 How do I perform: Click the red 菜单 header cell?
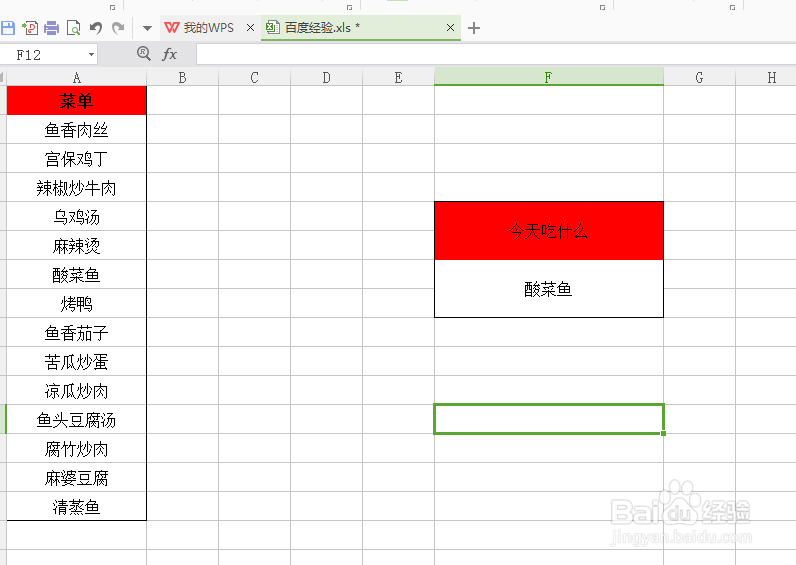point(77,101)
